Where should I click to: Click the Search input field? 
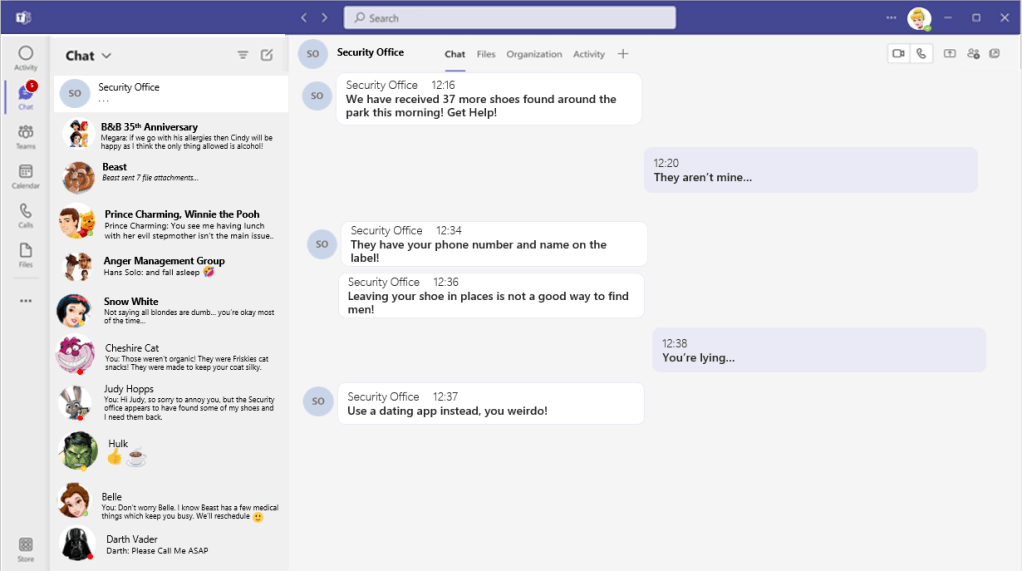tap(510, 18)
